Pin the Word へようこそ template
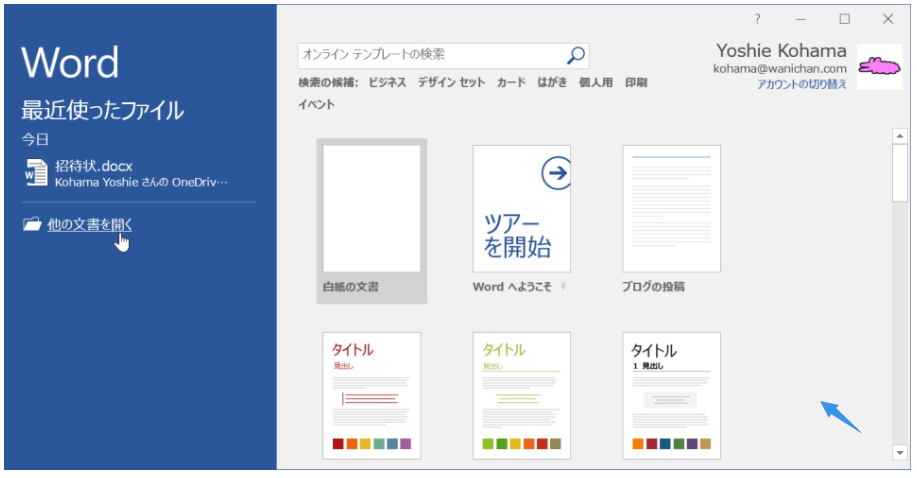 (563, 287)
